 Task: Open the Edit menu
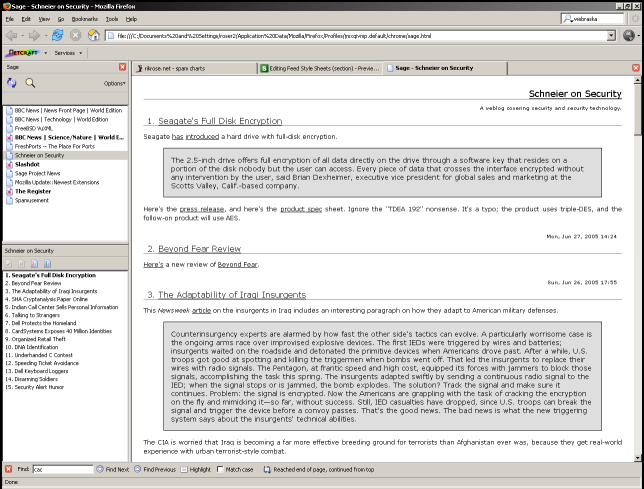click(x=26, y=19)
